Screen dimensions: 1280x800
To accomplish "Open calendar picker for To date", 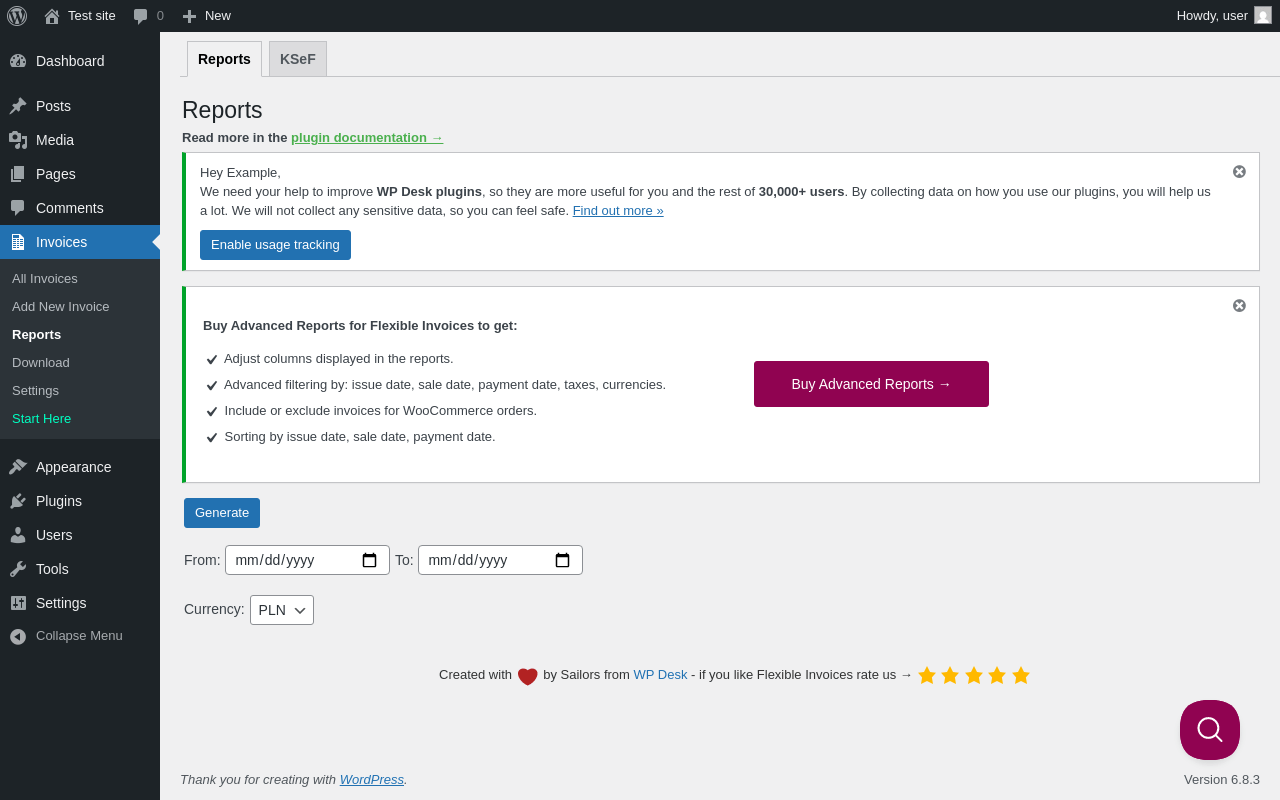I will click(x=562, y=560).
